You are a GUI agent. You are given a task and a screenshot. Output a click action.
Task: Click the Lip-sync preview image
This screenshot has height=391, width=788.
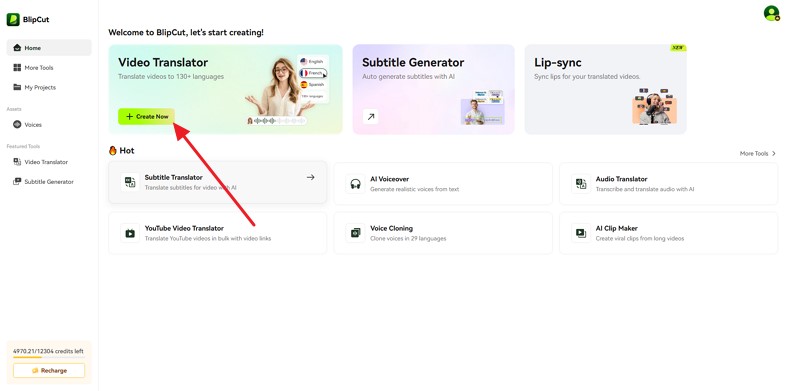(654, 106)
